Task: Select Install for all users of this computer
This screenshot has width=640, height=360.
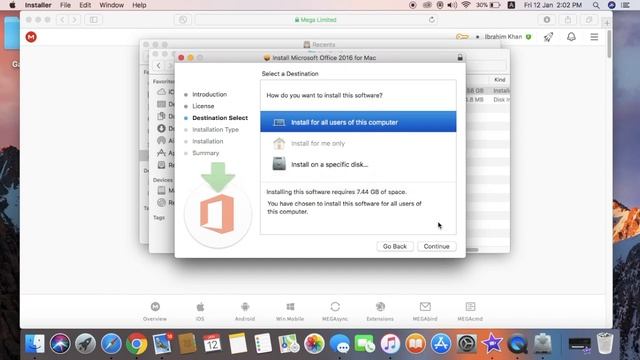Action: [x=358, y=122]
